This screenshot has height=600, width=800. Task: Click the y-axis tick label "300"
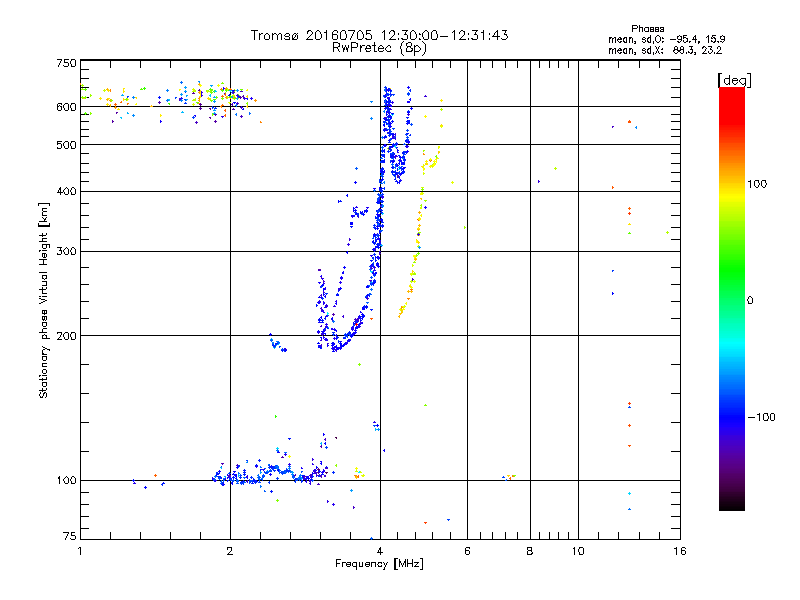click(66, 252)
